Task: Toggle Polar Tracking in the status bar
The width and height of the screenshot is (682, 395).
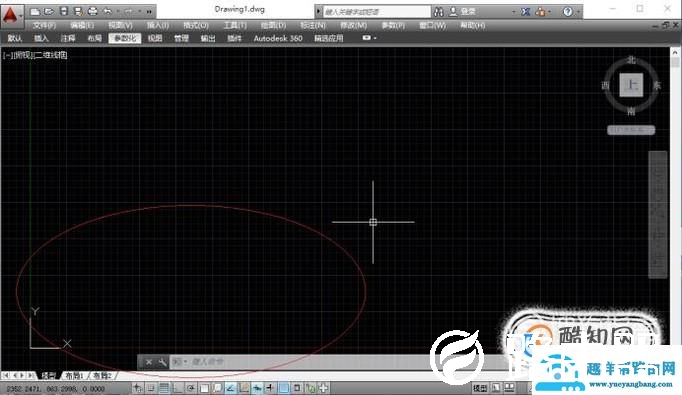Action: coord(191,388)
